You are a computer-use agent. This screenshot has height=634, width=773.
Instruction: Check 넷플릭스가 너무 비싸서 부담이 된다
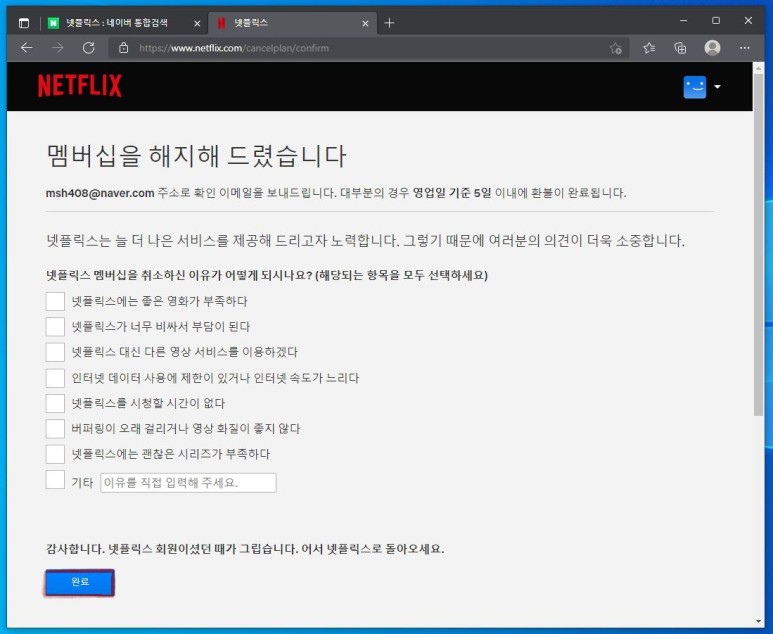[x=55, y=327]
